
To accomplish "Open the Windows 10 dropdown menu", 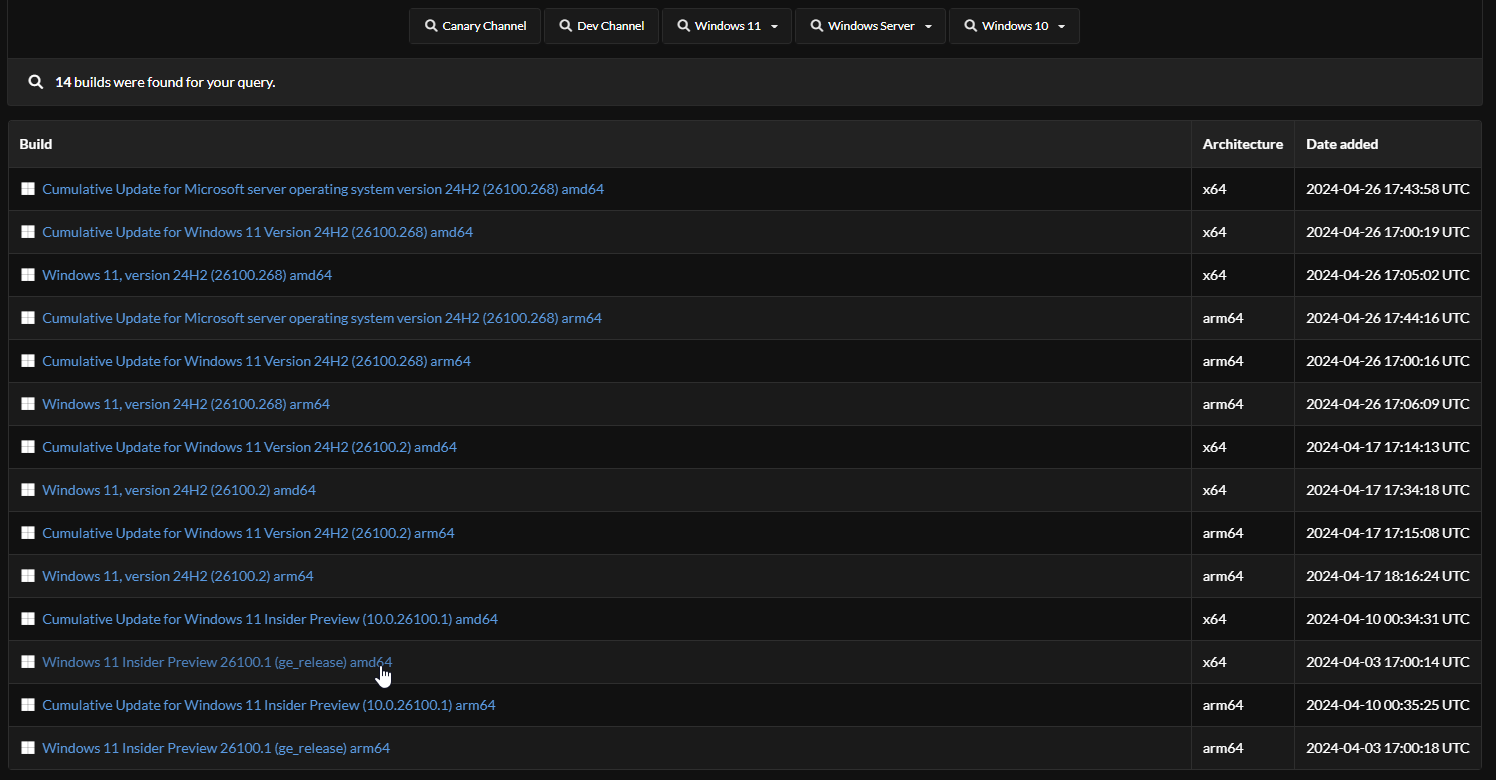I will click(x=1061, y=27).
